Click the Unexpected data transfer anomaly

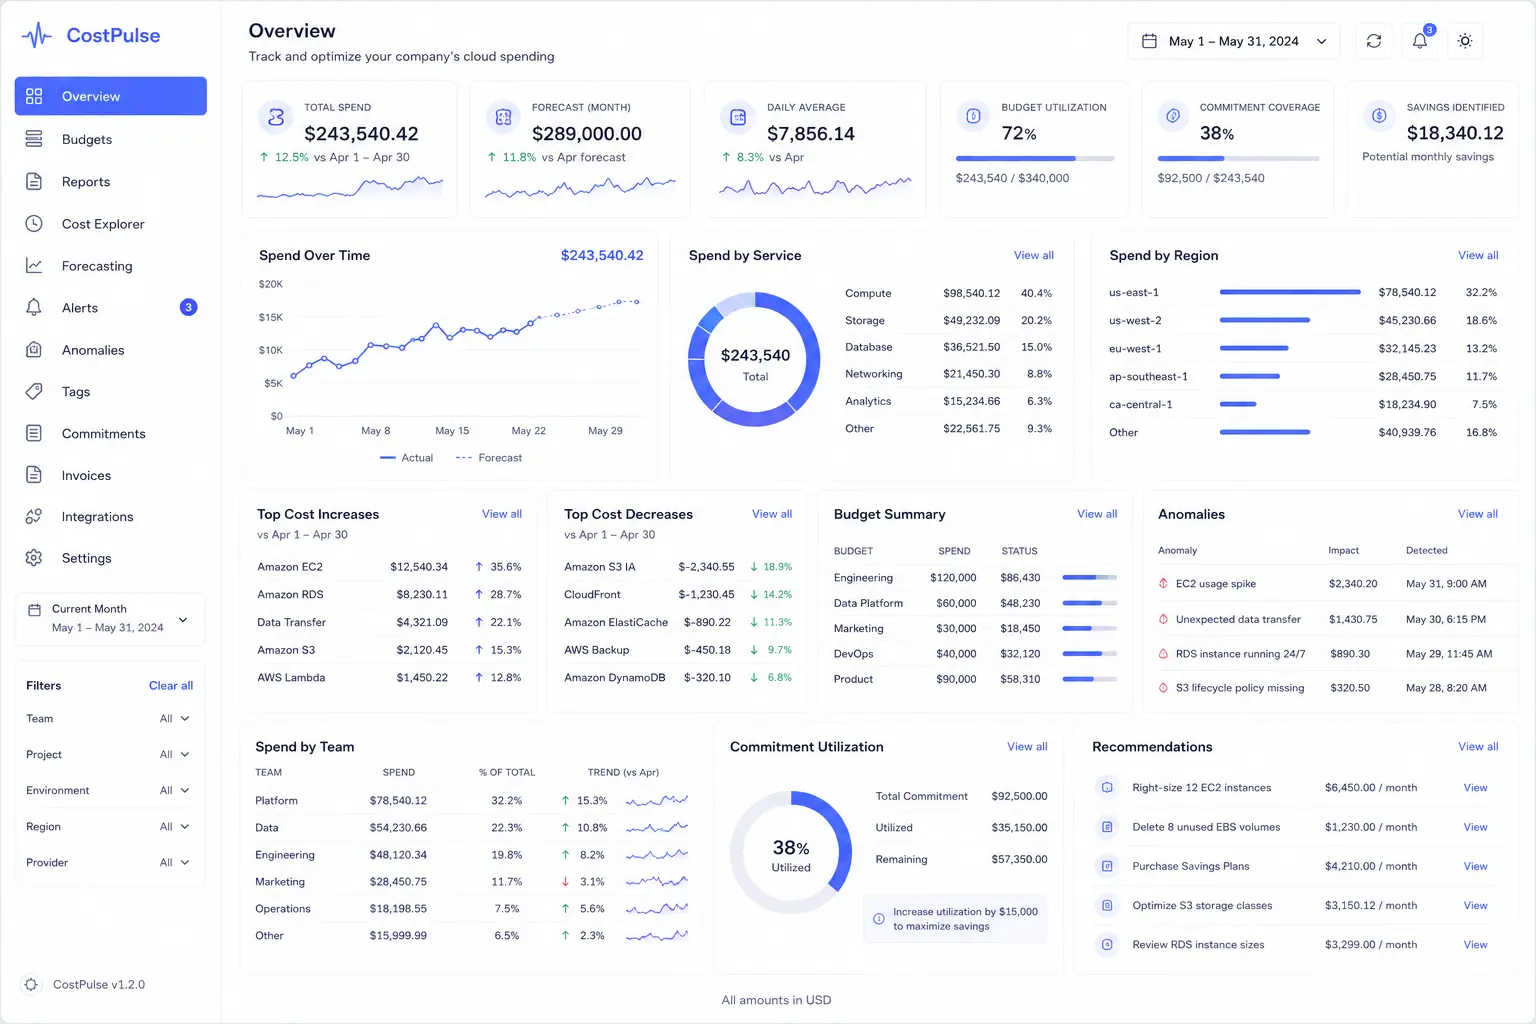click(x=1328, y=620)
